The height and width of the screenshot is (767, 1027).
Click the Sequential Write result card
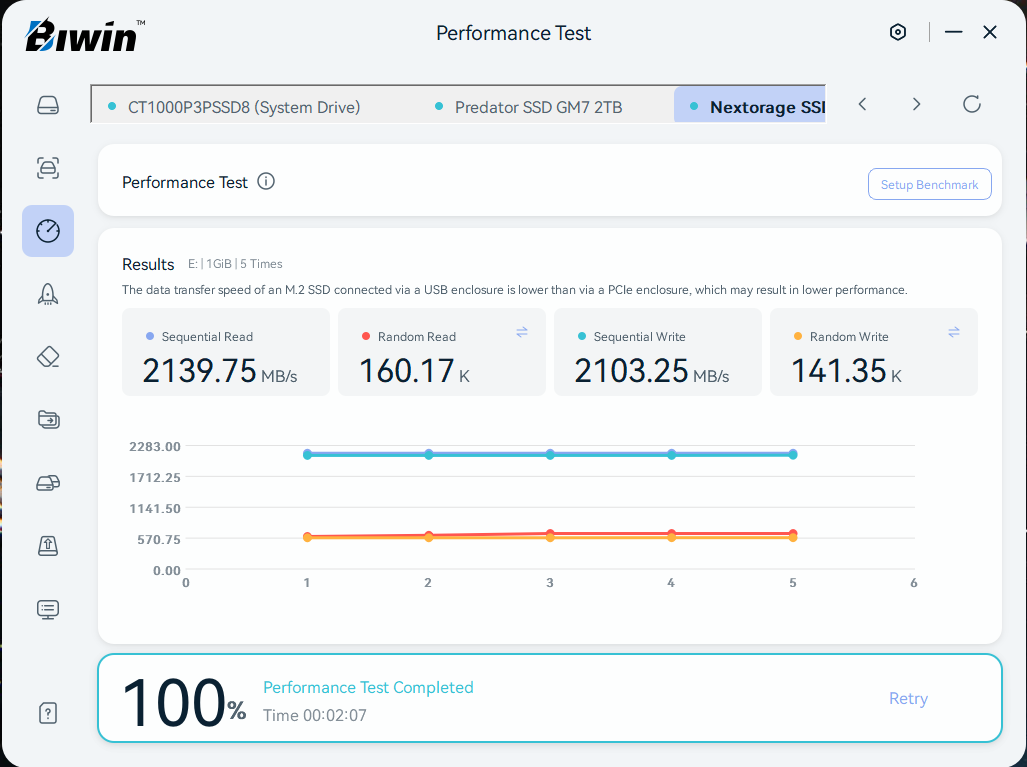tap(658, 352)
